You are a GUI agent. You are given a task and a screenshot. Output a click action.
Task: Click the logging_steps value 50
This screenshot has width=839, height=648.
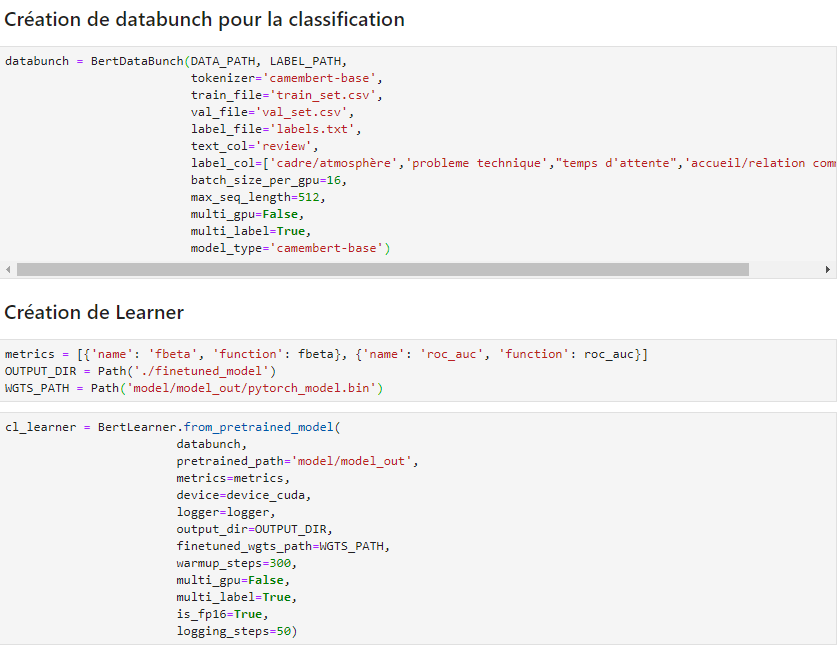284,631
